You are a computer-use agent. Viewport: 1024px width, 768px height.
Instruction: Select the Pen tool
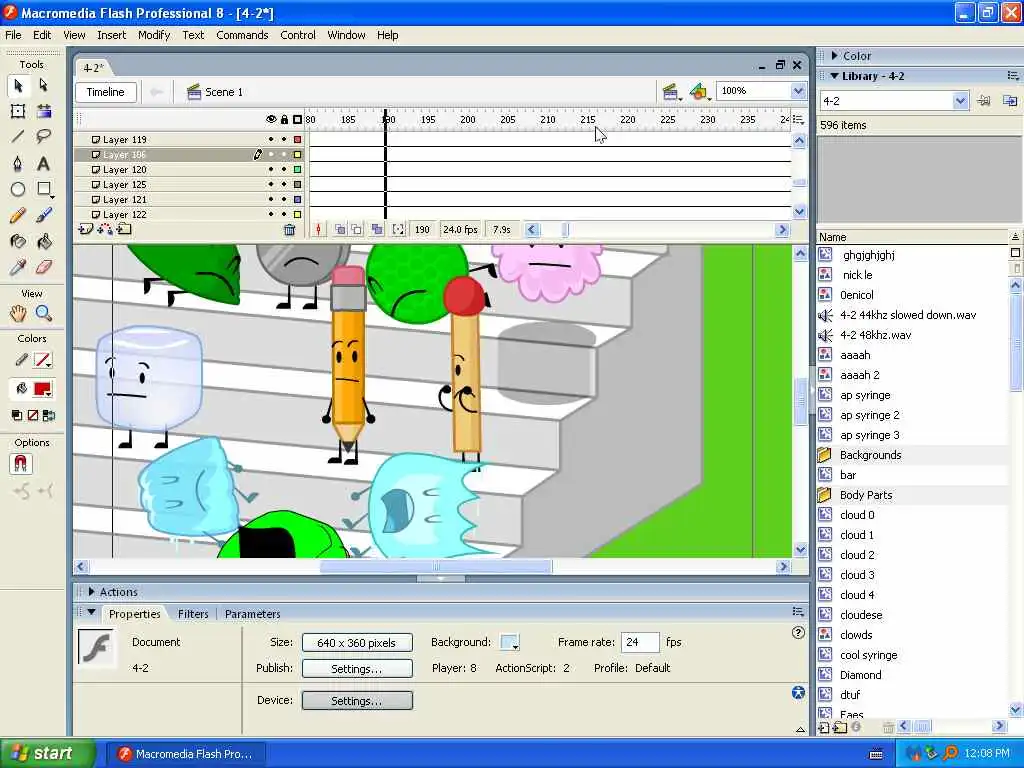click(18, 163)
